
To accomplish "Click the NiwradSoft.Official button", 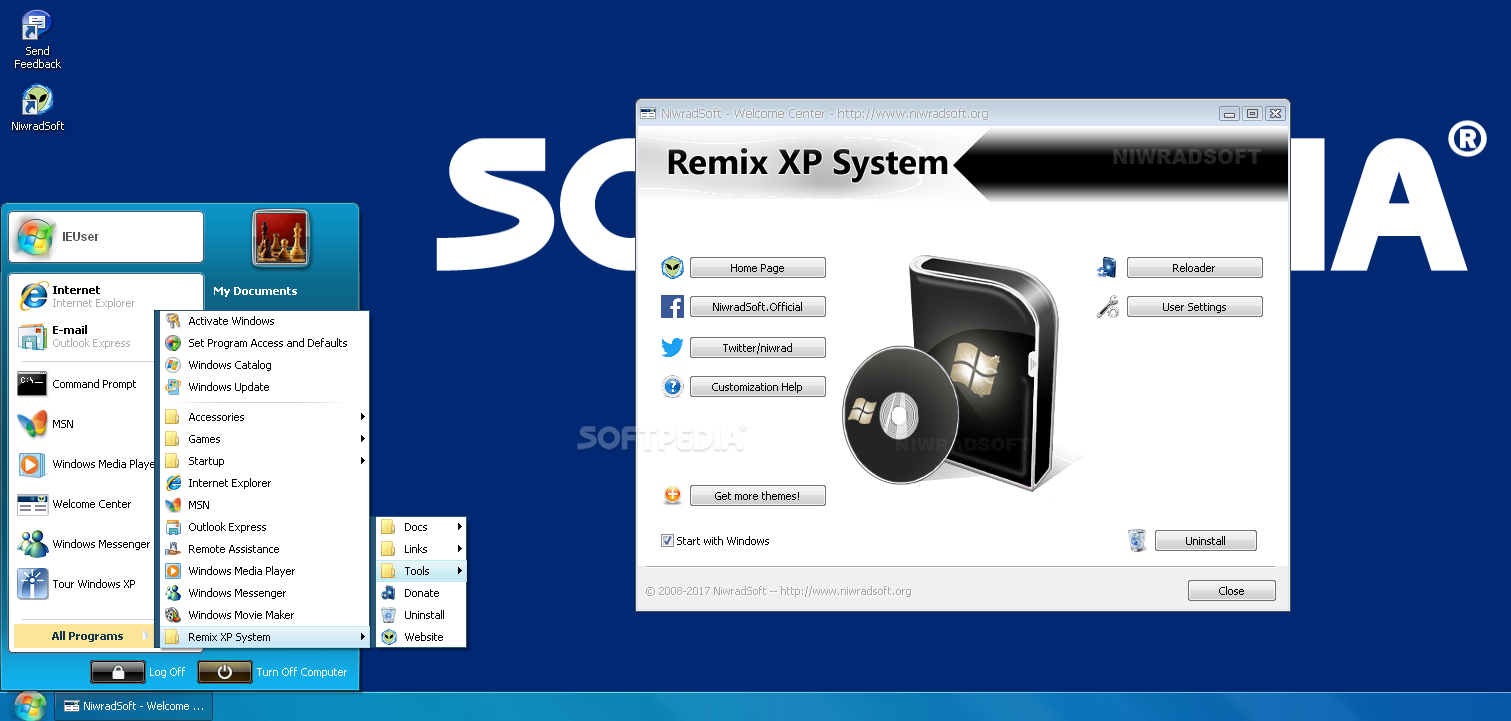I will click(757, 307).
